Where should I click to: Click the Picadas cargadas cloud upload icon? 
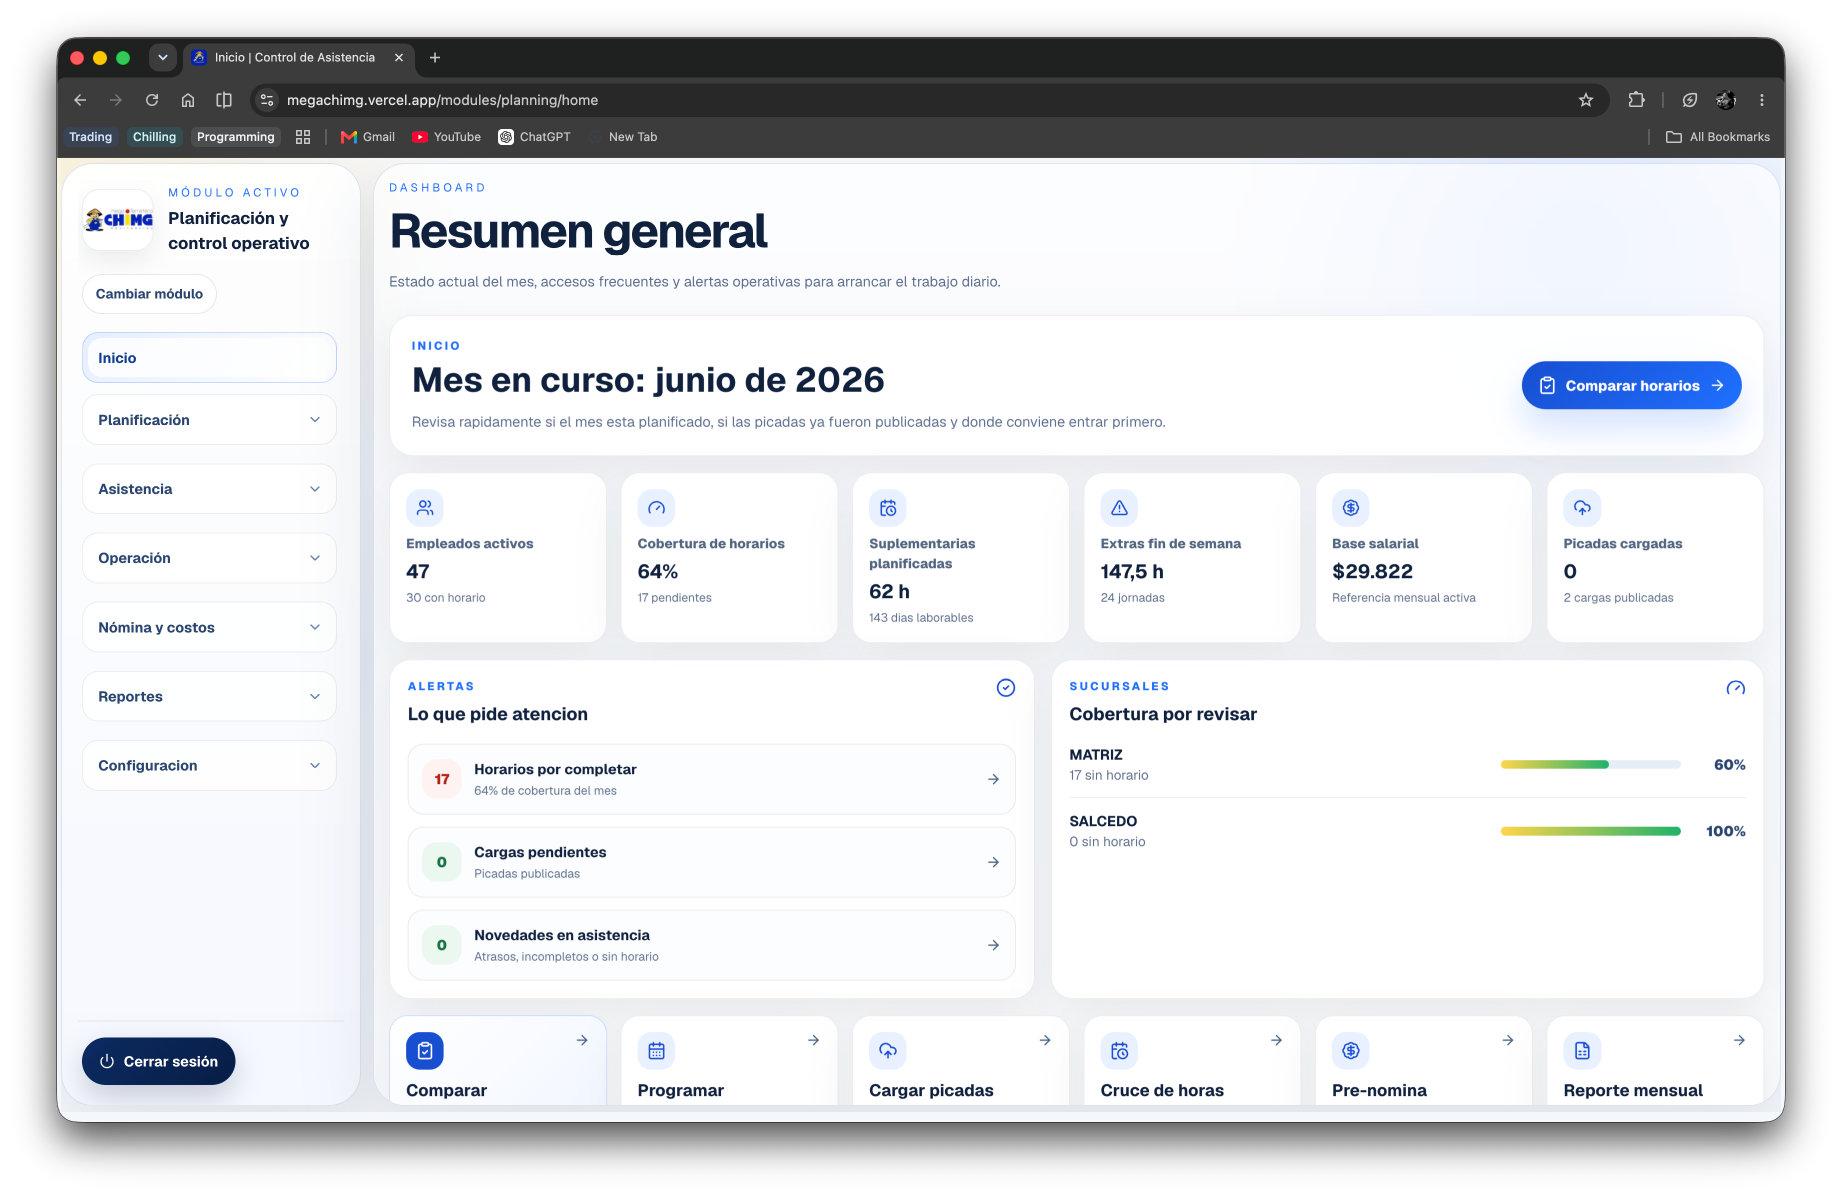[x=1582, y=508]
